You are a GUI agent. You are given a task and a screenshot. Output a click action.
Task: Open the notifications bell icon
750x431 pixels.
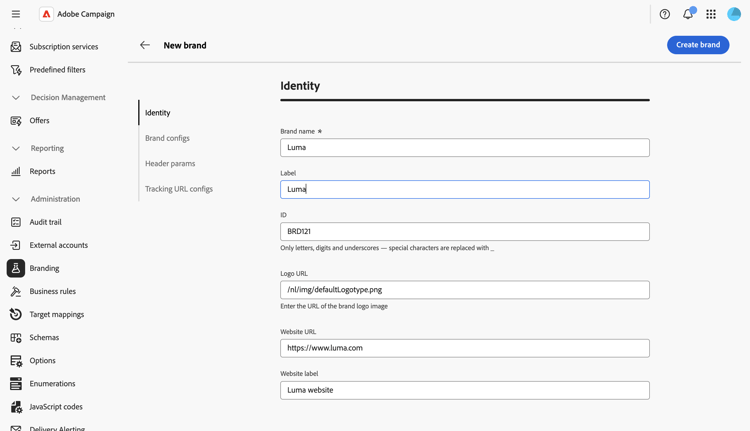coord(688,14)
